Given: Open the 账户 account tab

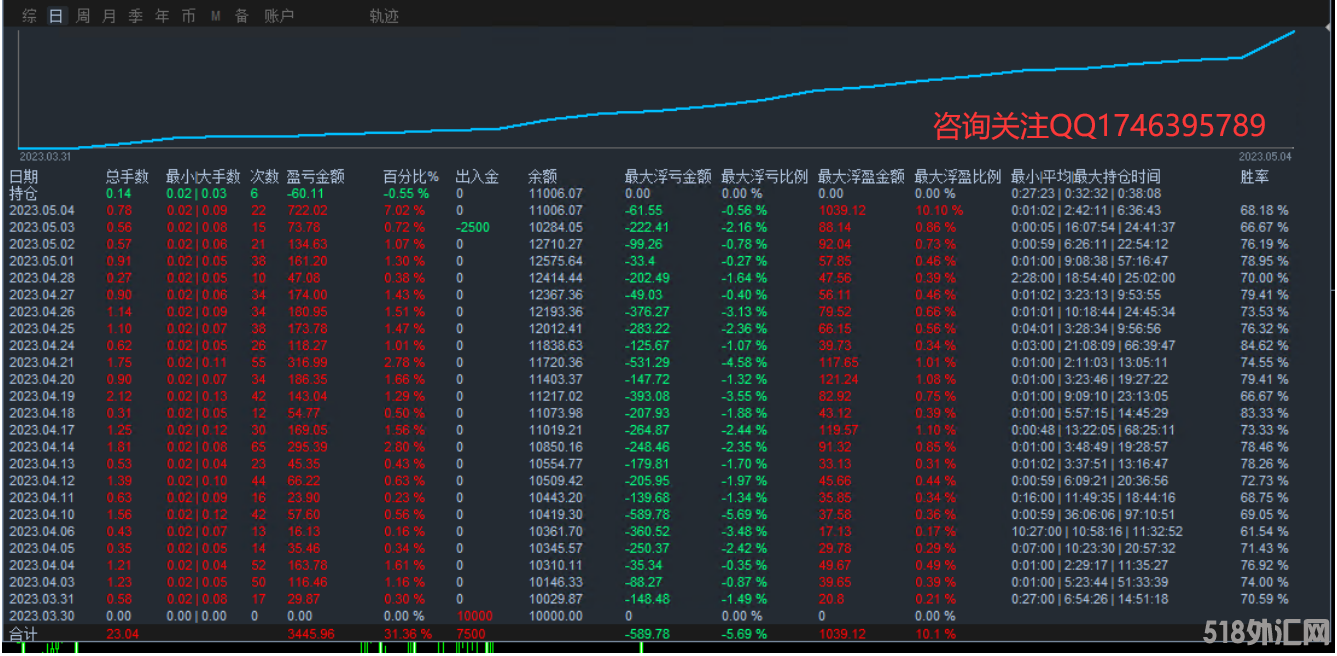Looking at the screenshot, I should click(279, 16).
